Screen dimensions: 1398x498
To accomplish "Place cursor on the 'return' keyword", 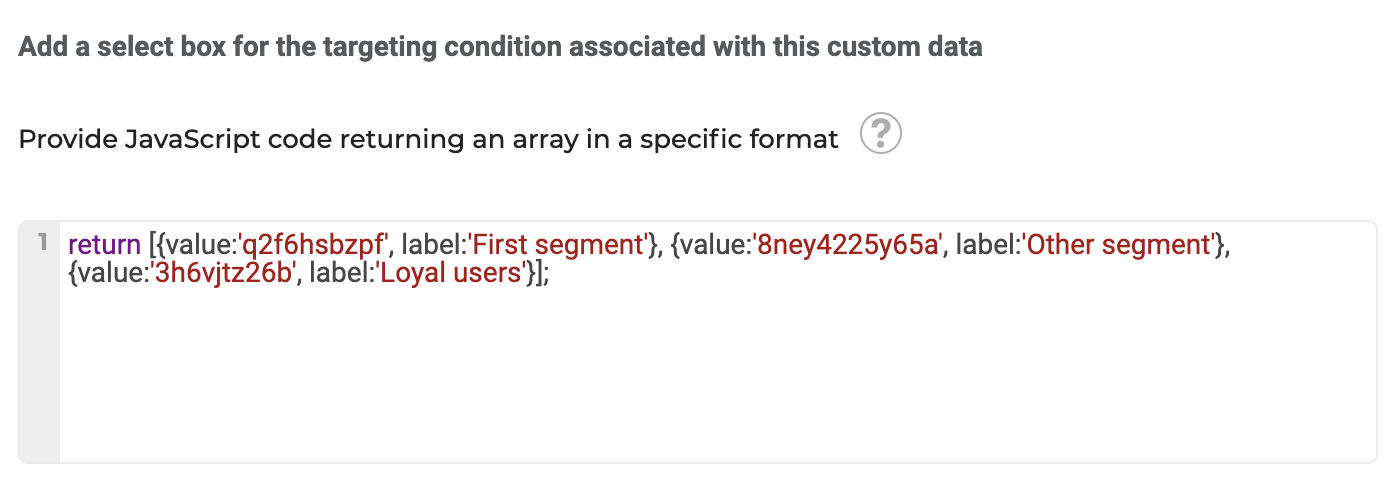I will pos(104,244).
